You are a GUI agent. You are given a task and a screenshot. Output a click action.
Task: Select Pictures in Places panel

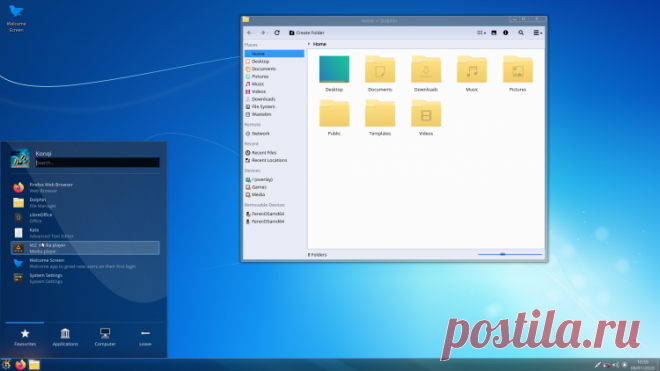tap(274, 76)
